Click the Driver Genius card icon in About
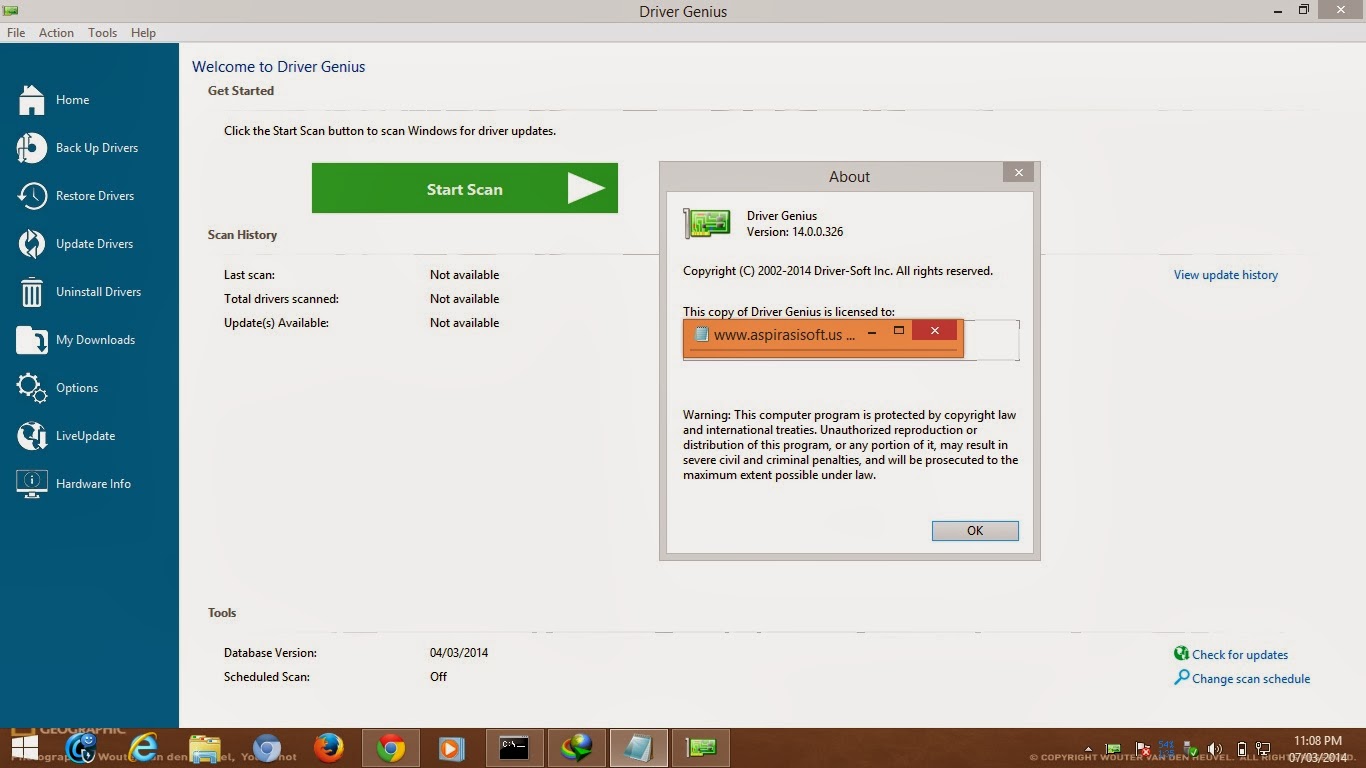This screenshot has height=768, width=1366. pos(707,223)
